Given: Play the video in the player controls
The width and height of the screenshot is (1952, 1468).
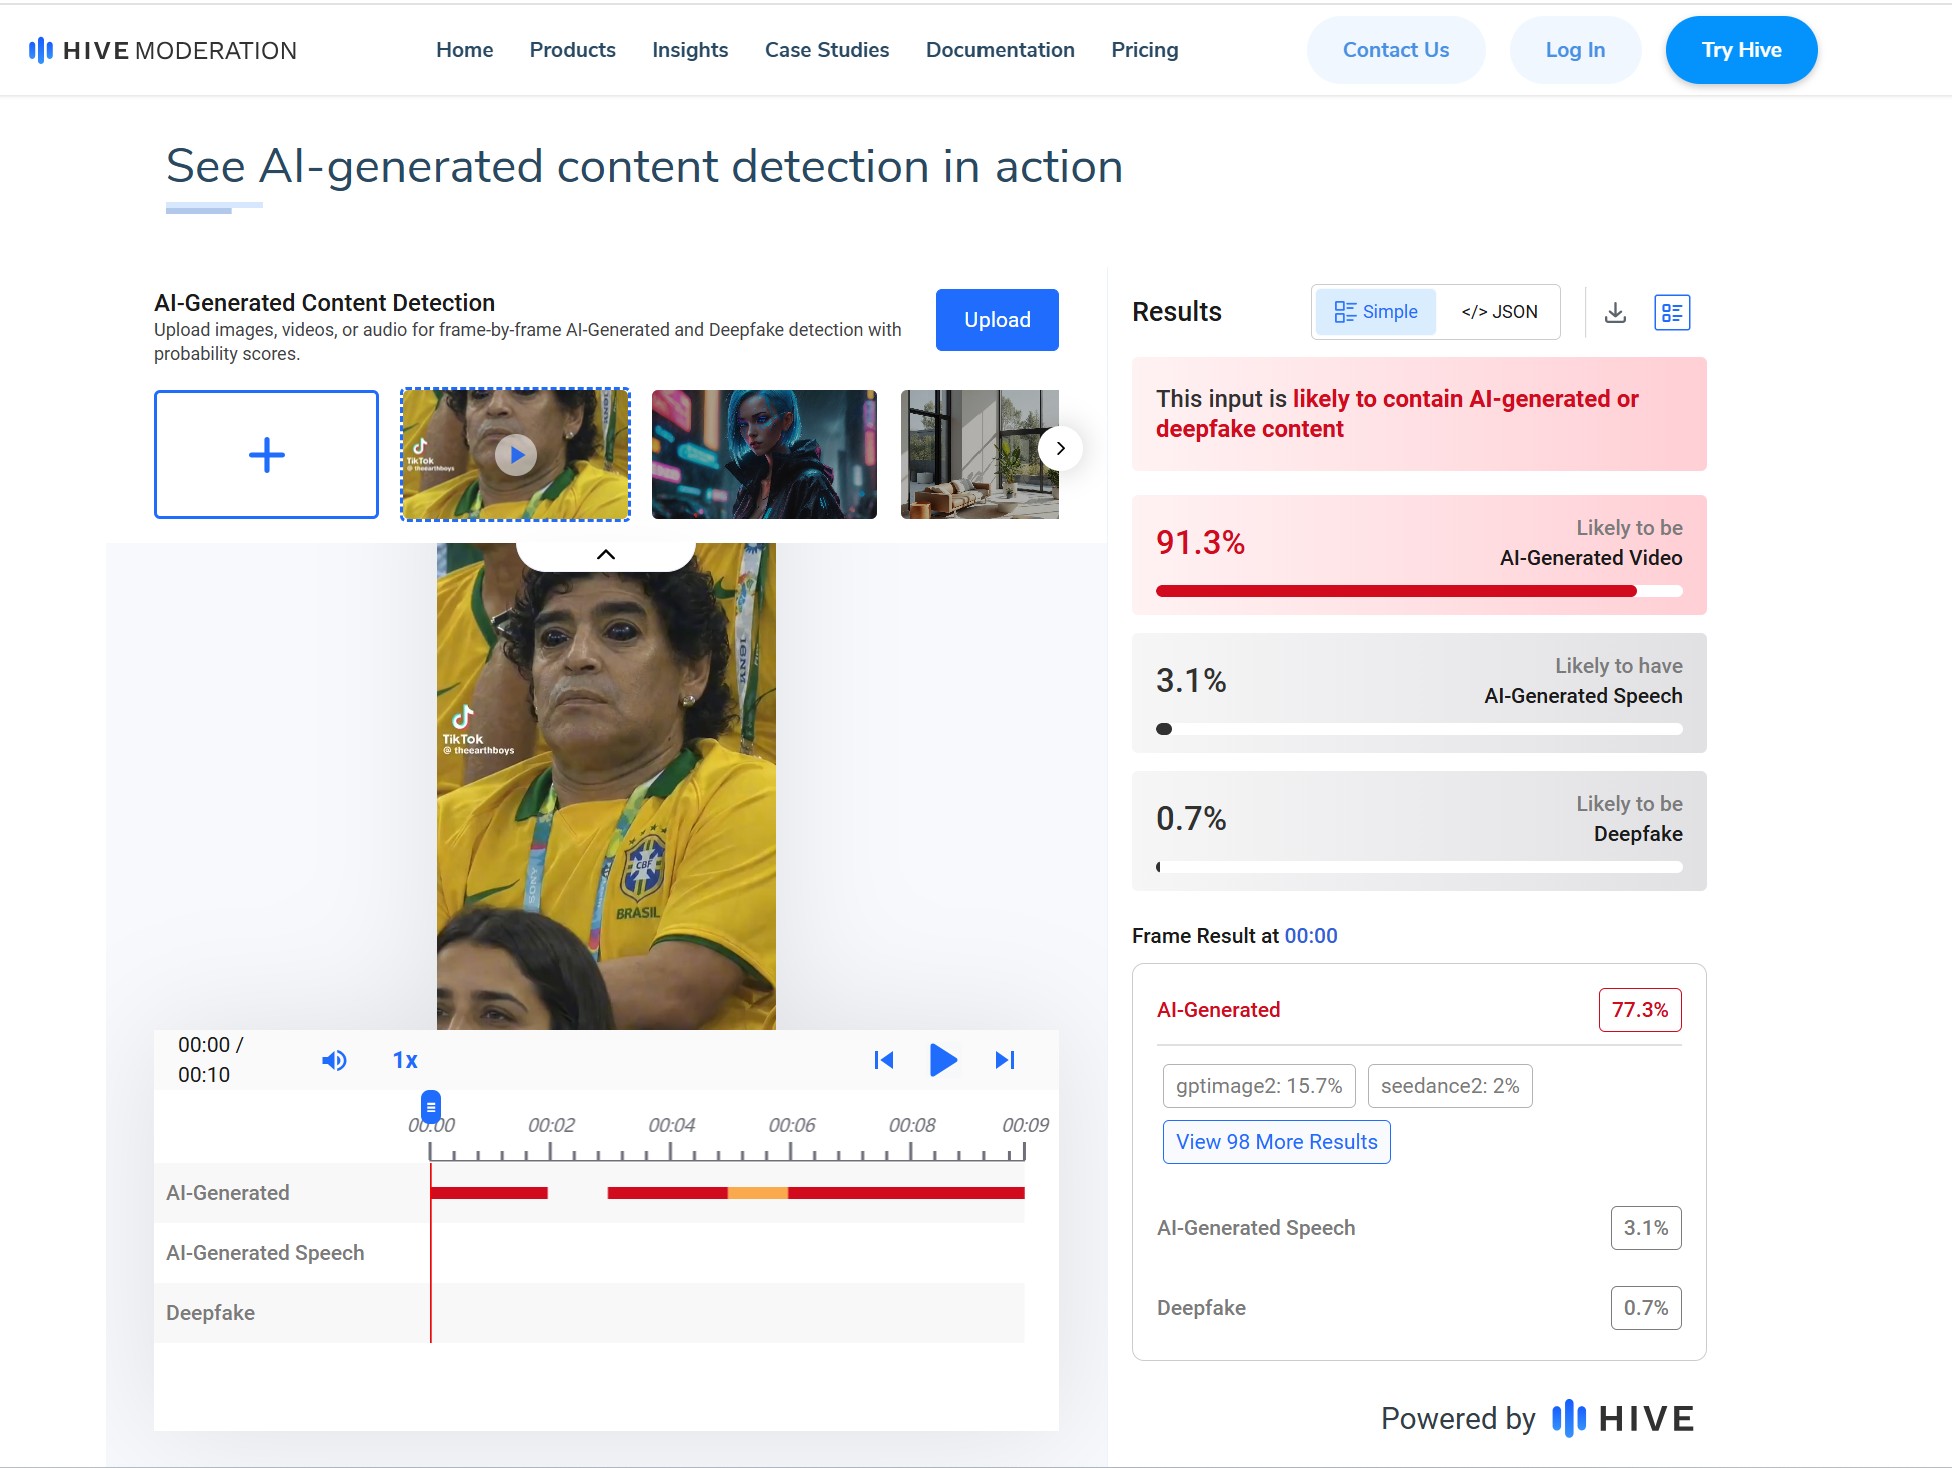Looking at the screenshot, I should pos(943,1060).
